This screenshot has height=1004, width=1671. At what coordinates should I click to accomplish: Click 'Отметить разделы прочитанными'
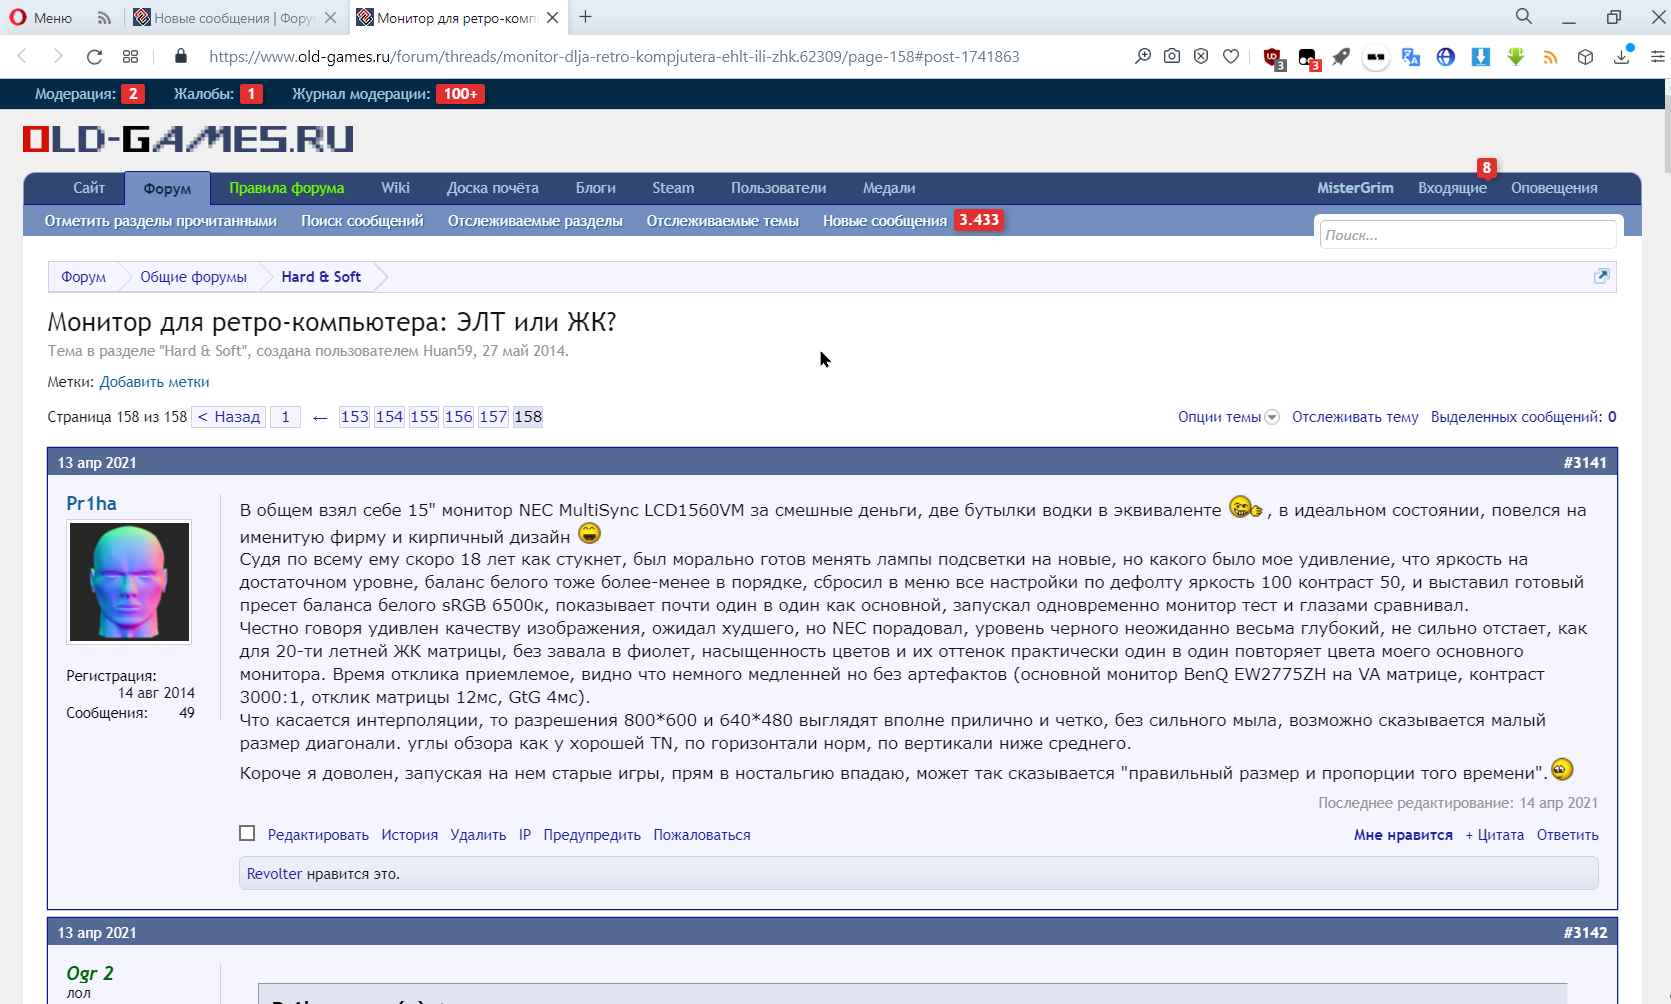161,221
